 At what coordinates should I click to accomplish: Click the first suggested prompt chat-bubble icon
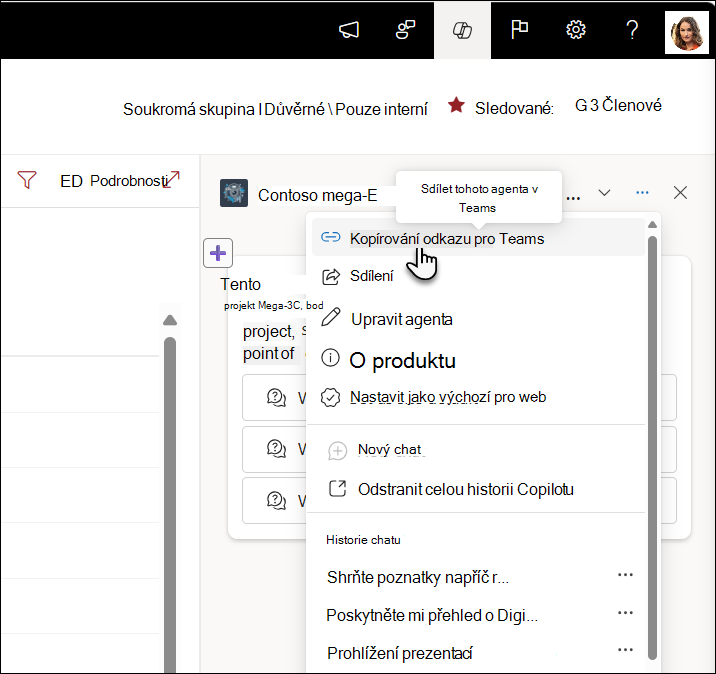point(276,397)
